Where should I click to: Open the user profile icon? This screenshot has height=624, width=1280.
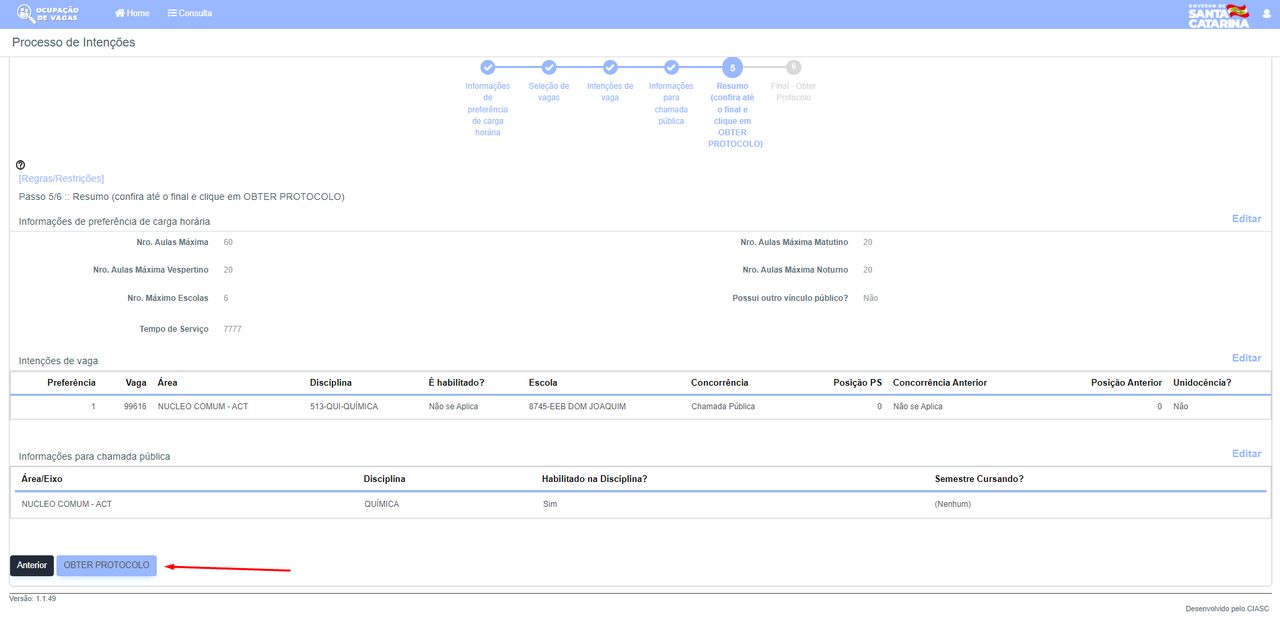tap(1267, 14)
